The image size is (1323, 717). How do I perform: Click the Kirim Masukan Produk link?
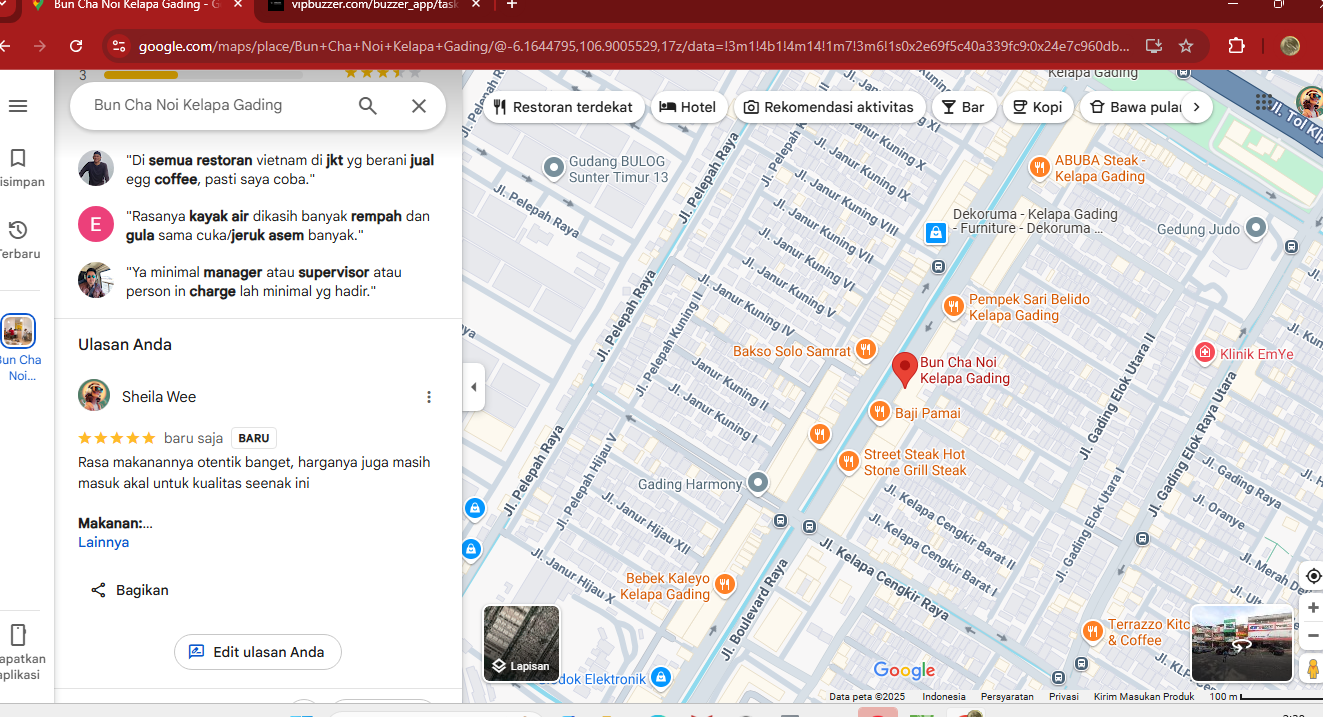pyautogui.click(x=1144, y=697)
